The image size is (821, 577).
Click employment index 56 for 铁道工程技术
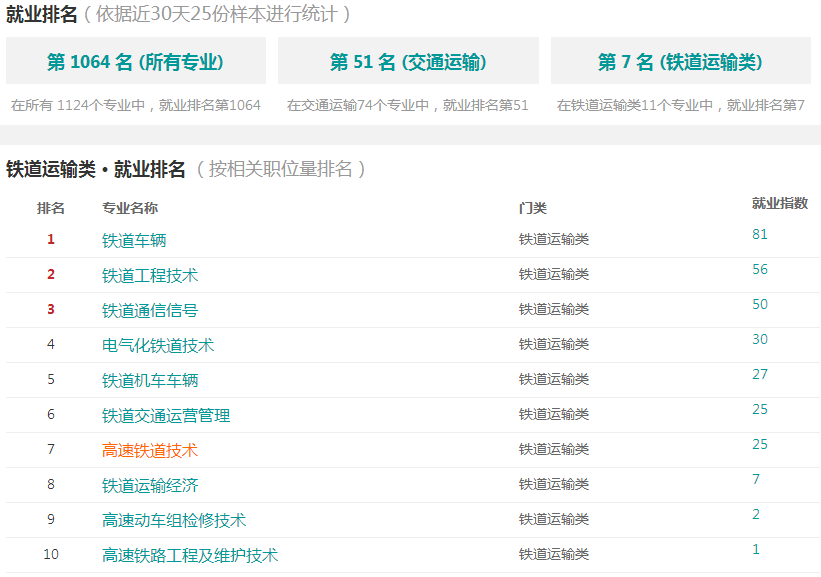(x=760, y=270)
